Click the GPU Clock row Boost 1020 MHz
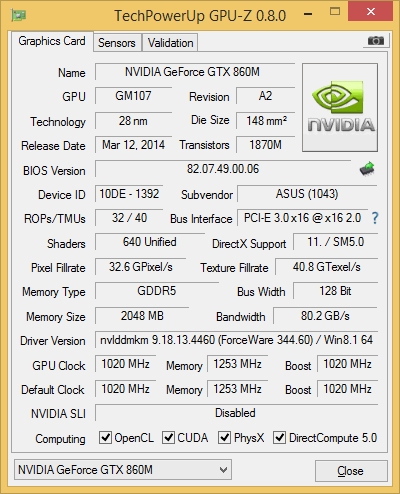Viewport: 400px width, 494px height. click(347, 364)
